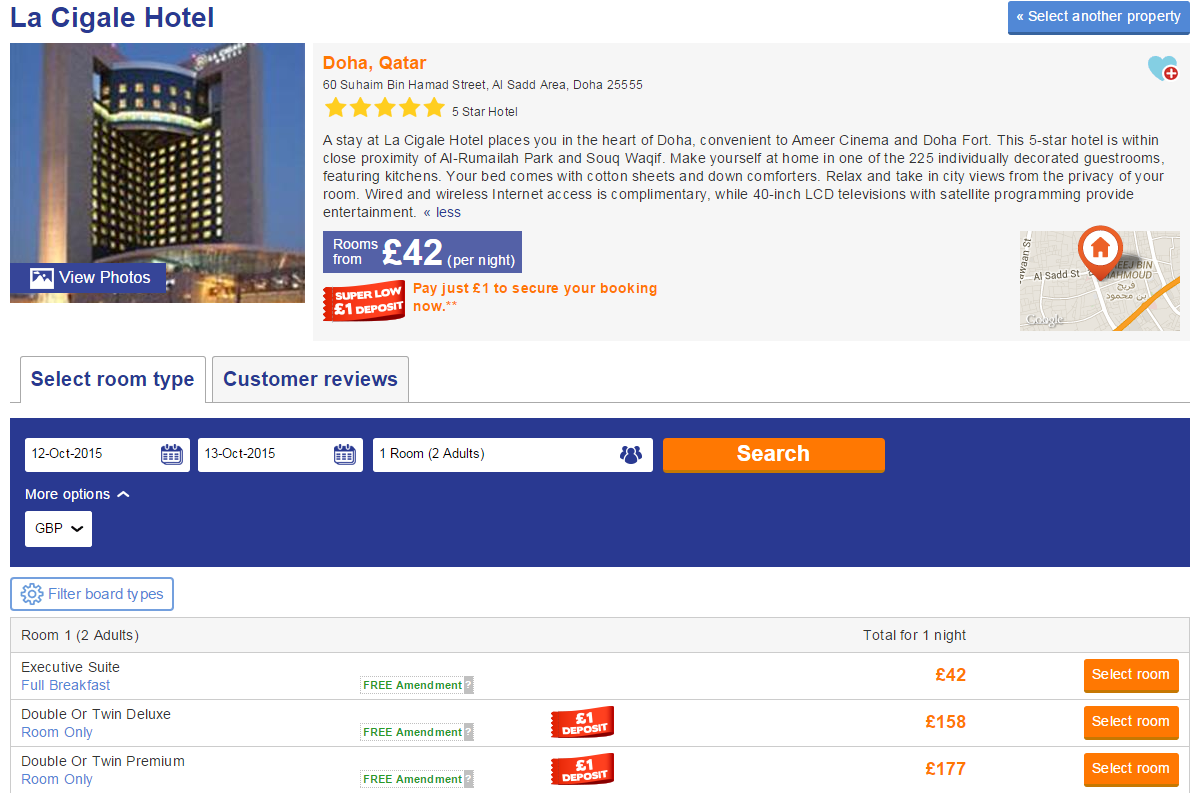Click Filter board types button
The height and width of the screenshot is (793, 1198).
(x=92, y=594)
